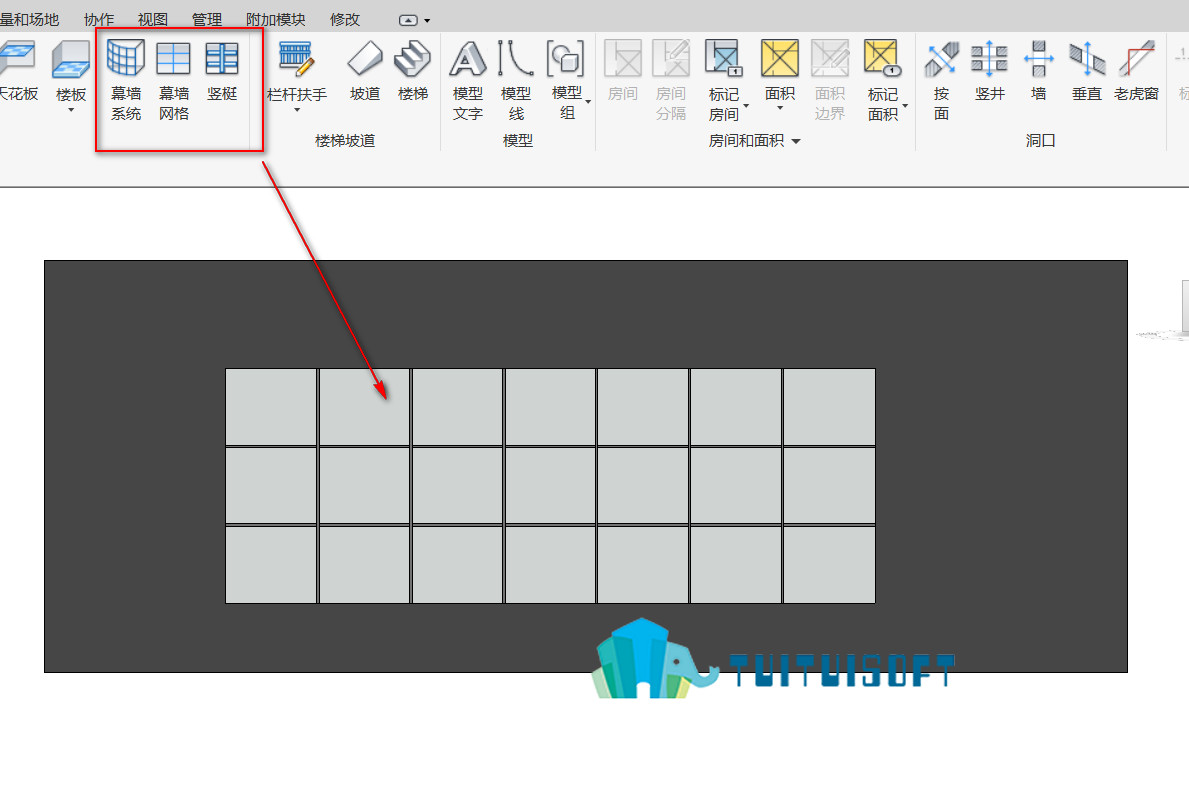Screen dimensions: 1189x791
Task: Open the 量和场地 massing and site tab
Action: pos(30,19)
